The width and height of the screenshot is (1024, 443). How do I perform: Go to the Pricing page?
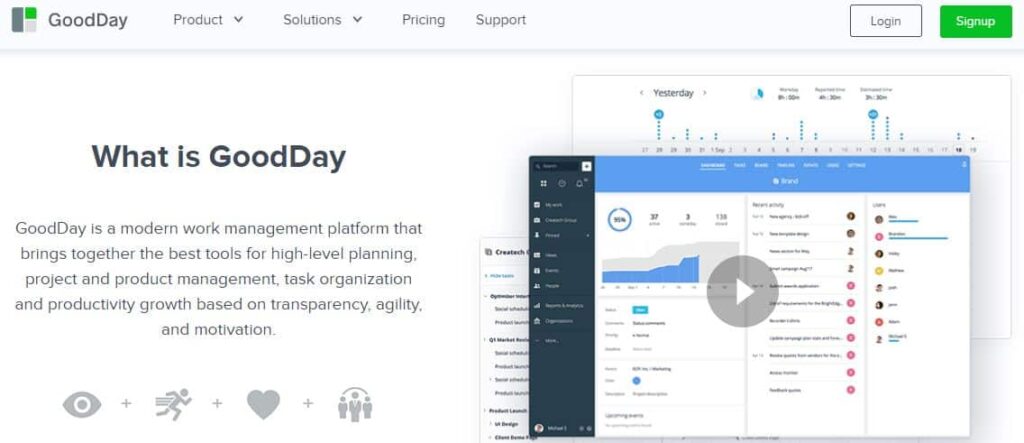[423, 20]
